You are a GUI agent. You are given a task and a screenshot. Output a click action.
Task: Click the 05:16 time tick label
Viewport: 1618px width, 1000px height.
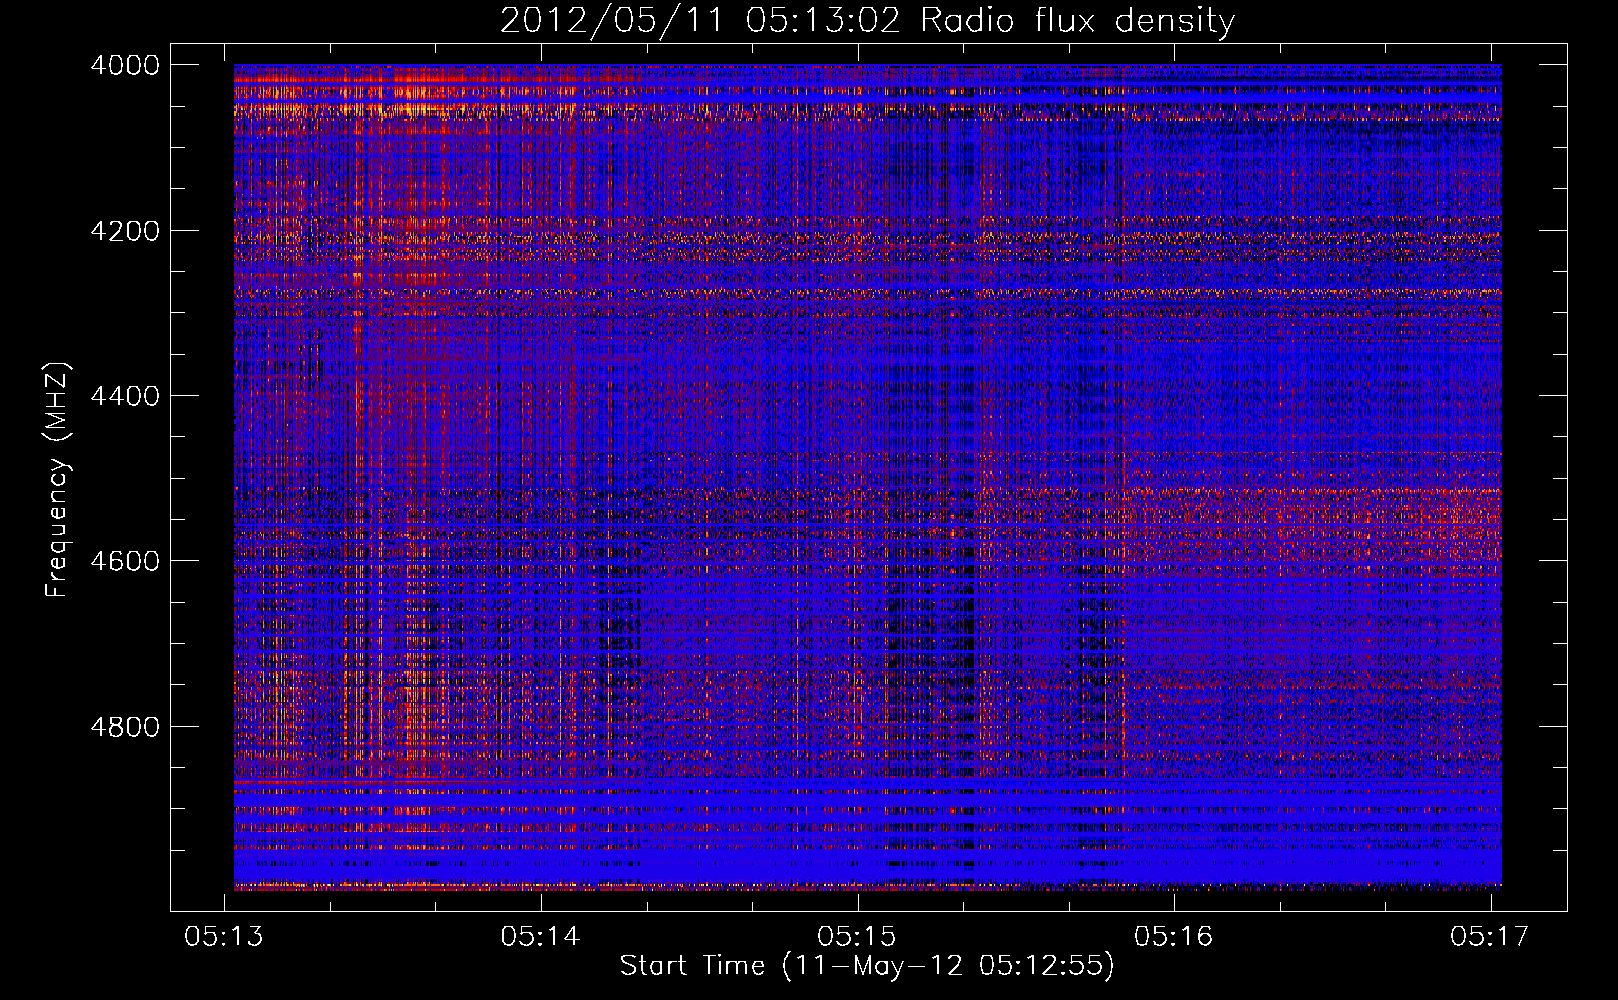(x=1174, y=936)
